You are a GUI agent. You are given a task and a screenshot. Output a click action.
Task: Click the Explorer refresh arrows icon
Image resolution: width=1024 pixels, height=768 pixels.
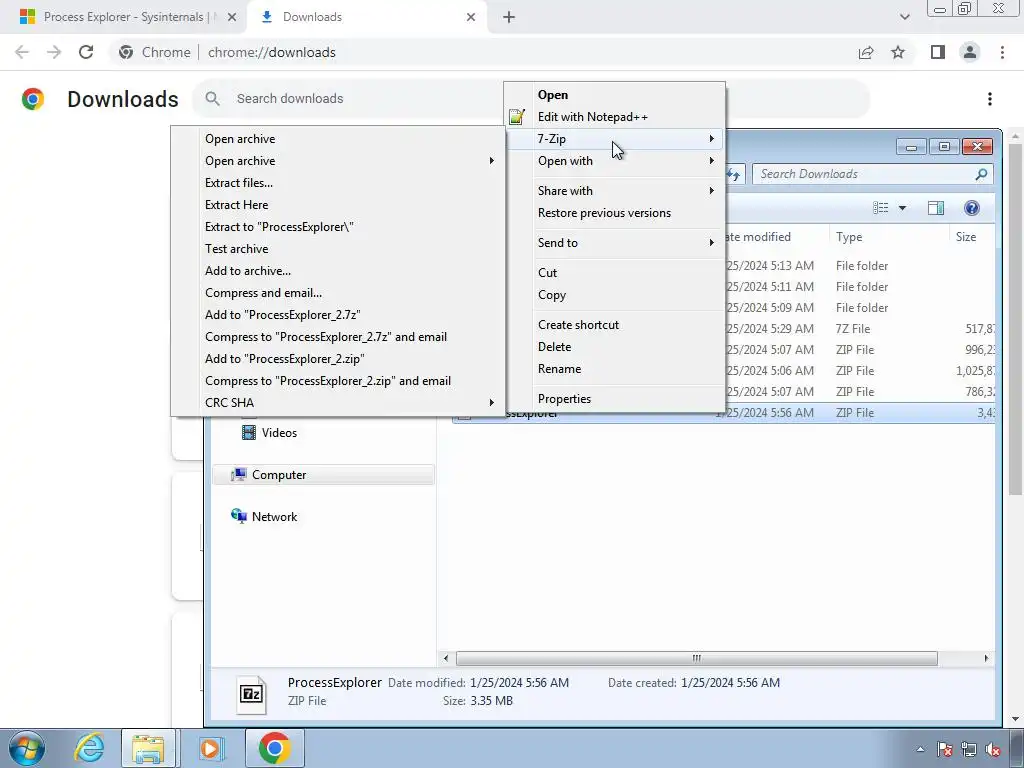pos(734,174)
